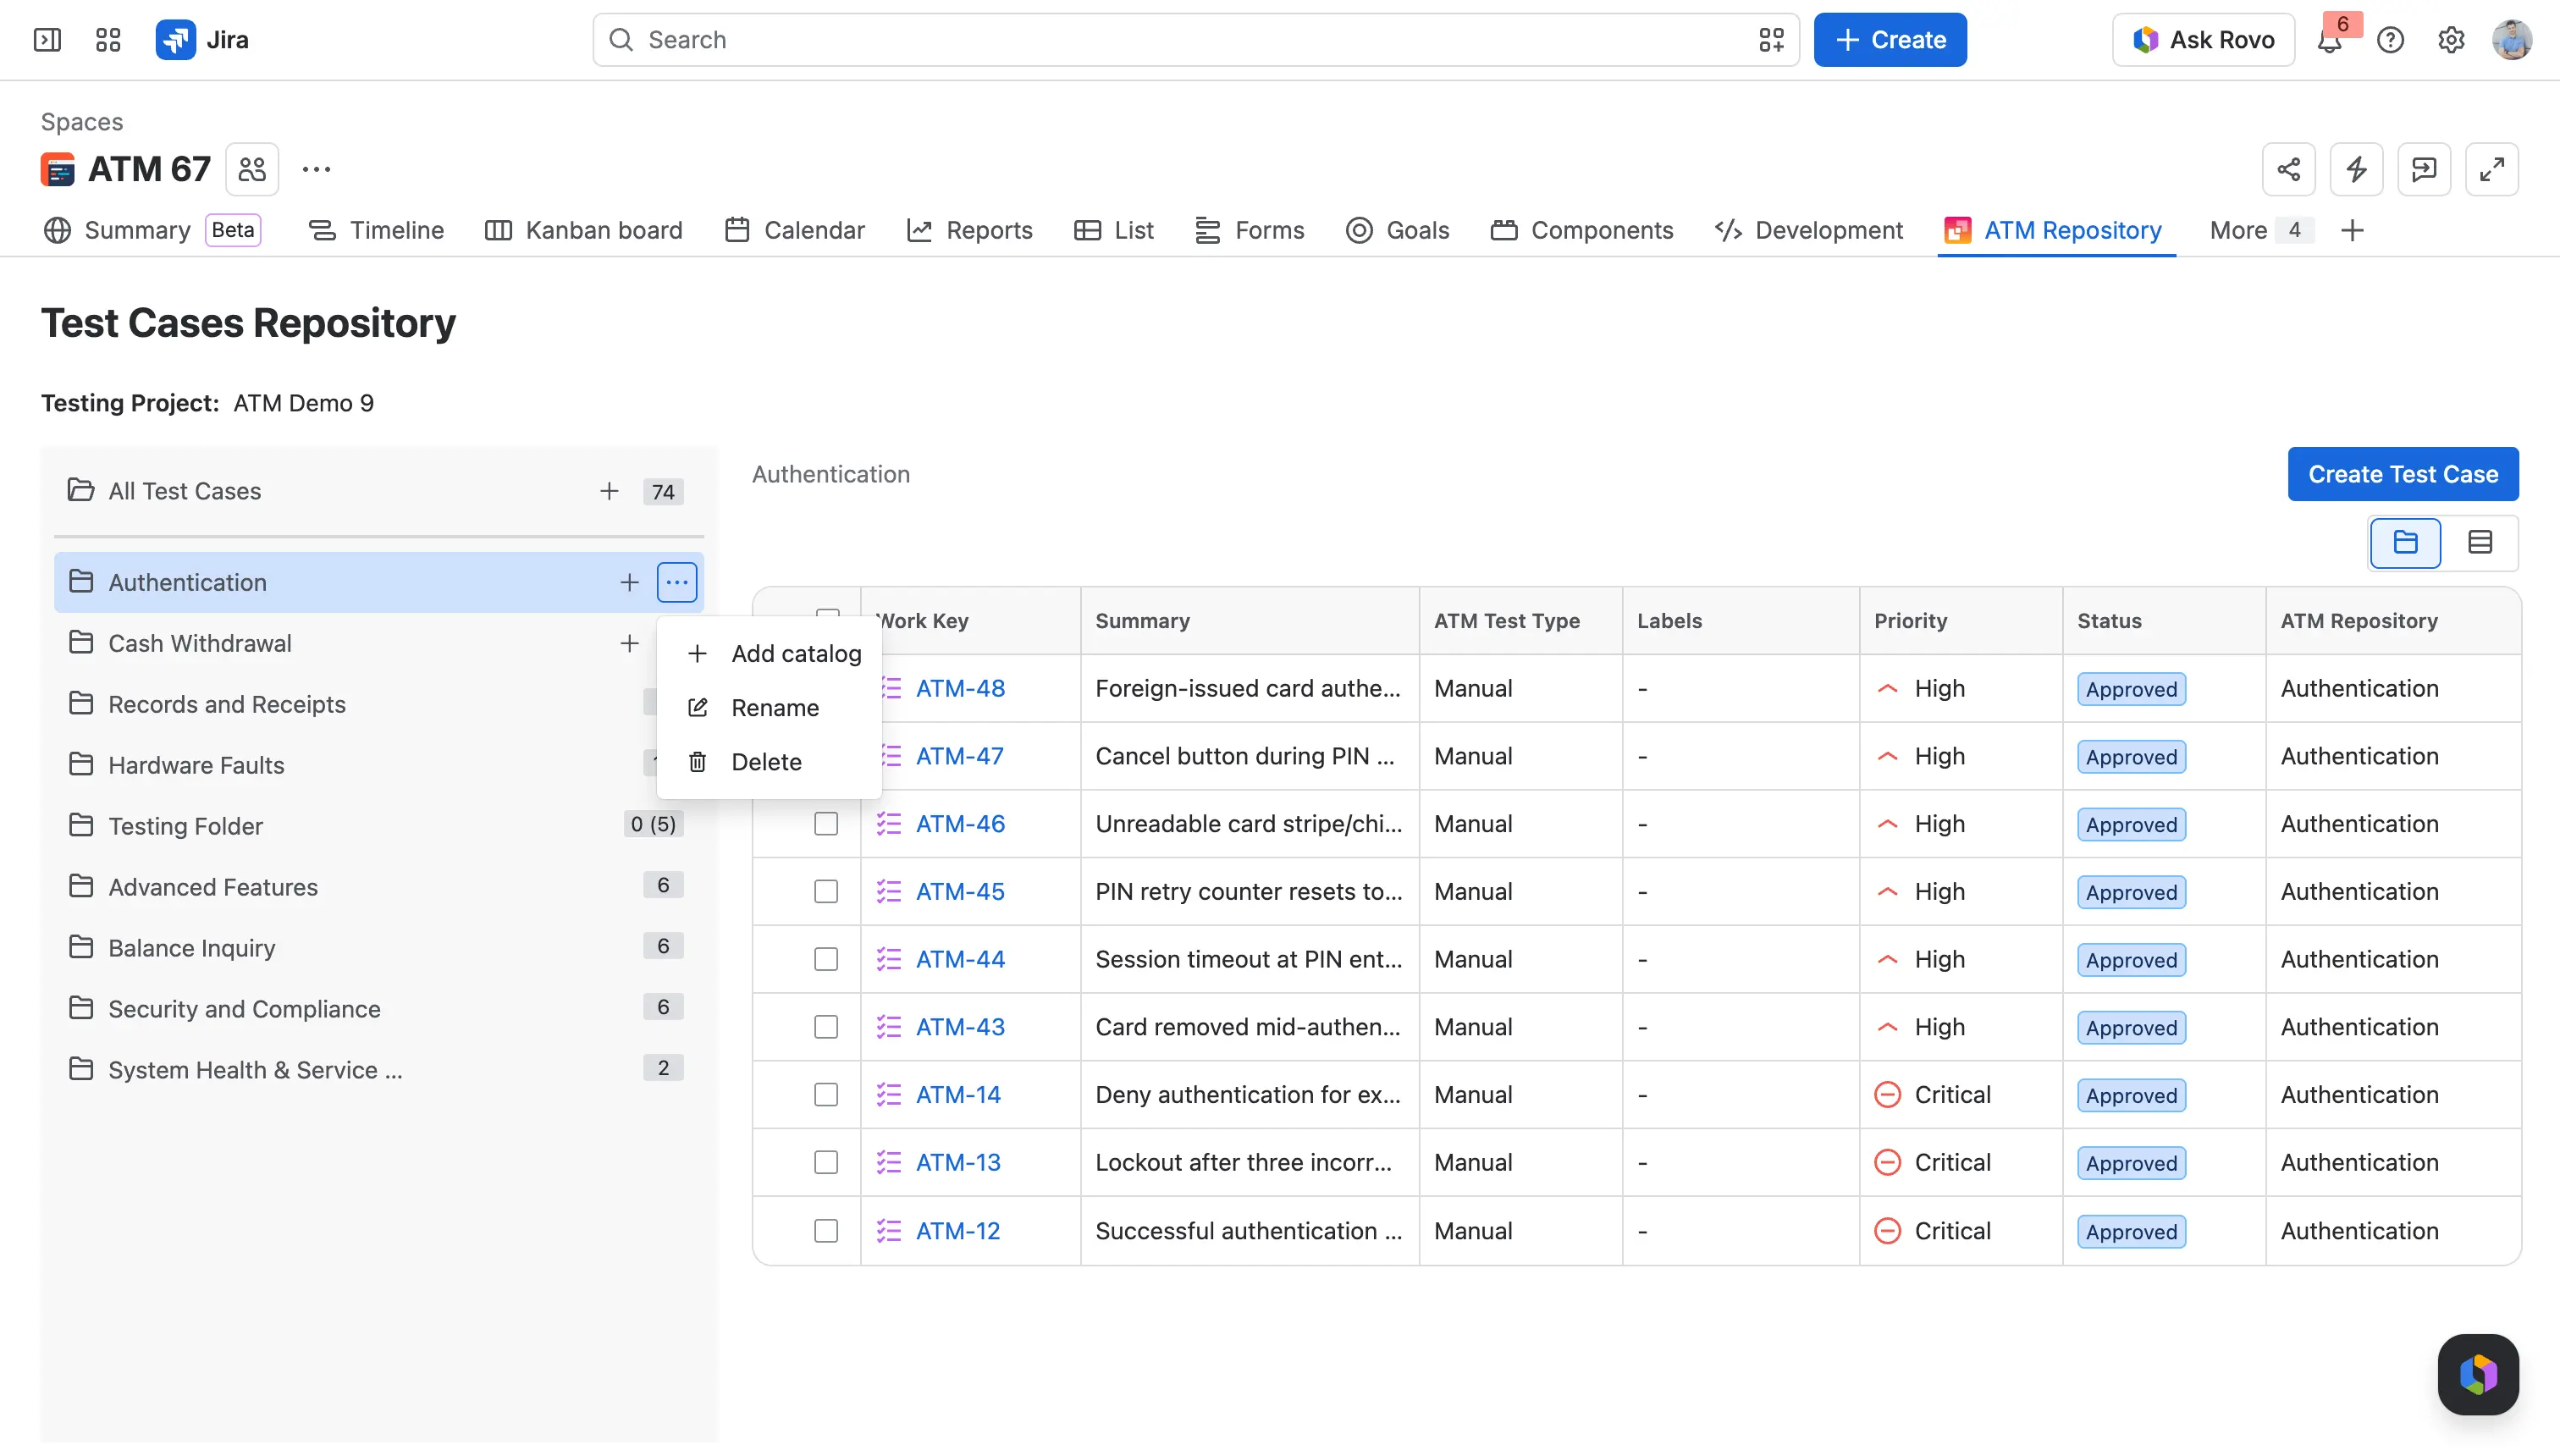
Task: Click the Jira logo
Action: click(202, 40)
